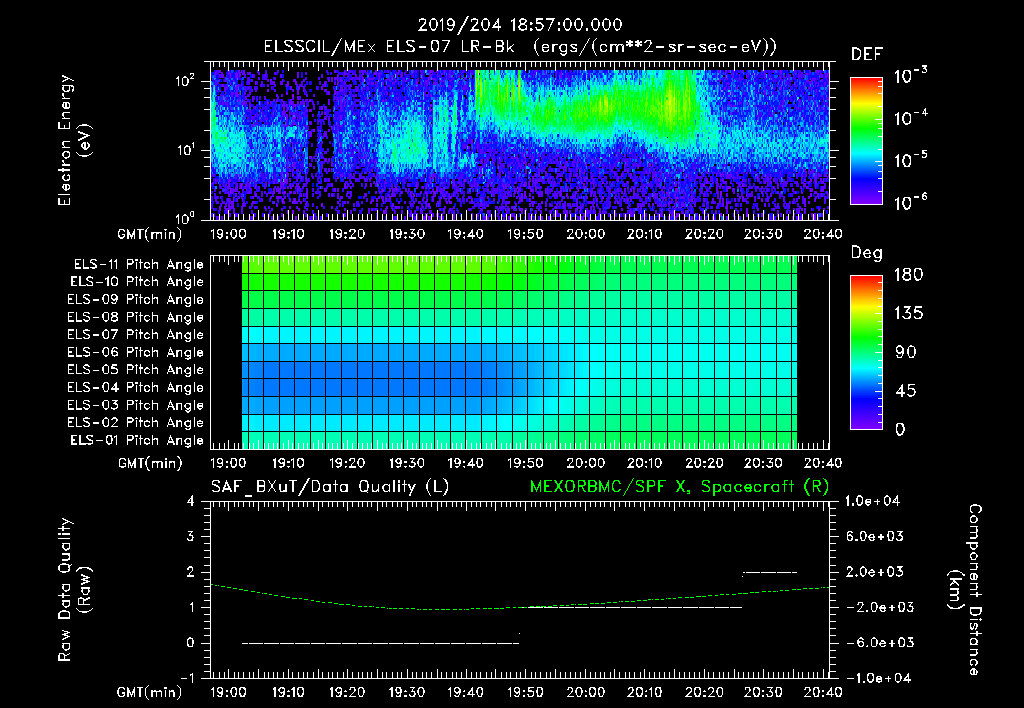Viewport: 1024px width, 708px height.
Task: Select the 'ELS-09 Pitch Angle' row label
Action: pyautogui.click(x=136, y=300)
